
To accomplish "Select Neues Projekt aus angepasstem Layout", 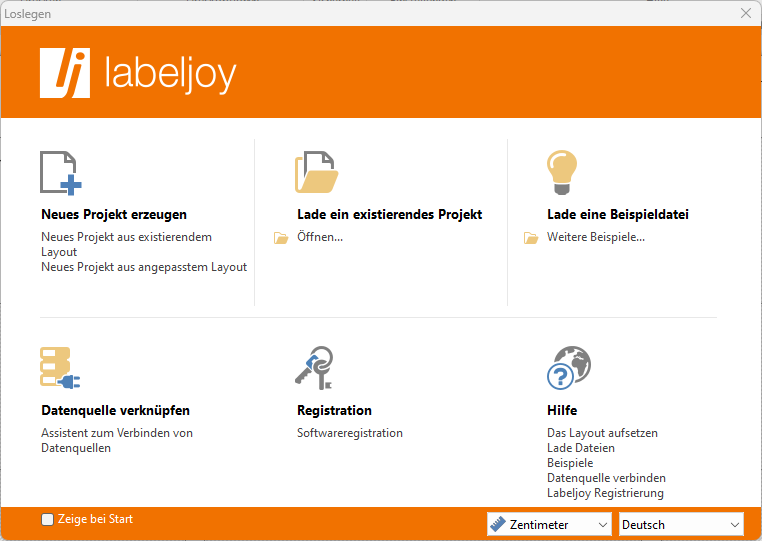I will 144,267.
